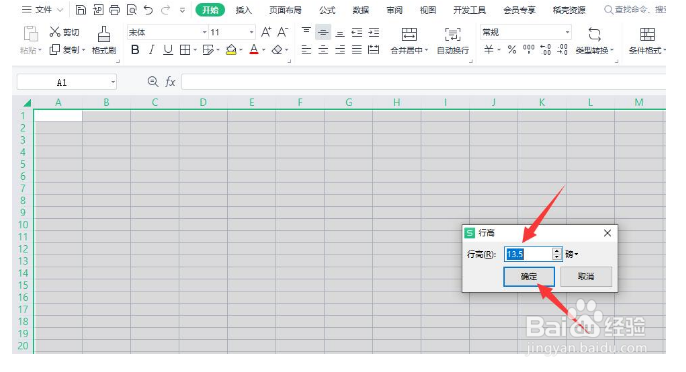Click the increase indent icon
This screenshot has width=686, height=372.
click(x=374, y=32)
